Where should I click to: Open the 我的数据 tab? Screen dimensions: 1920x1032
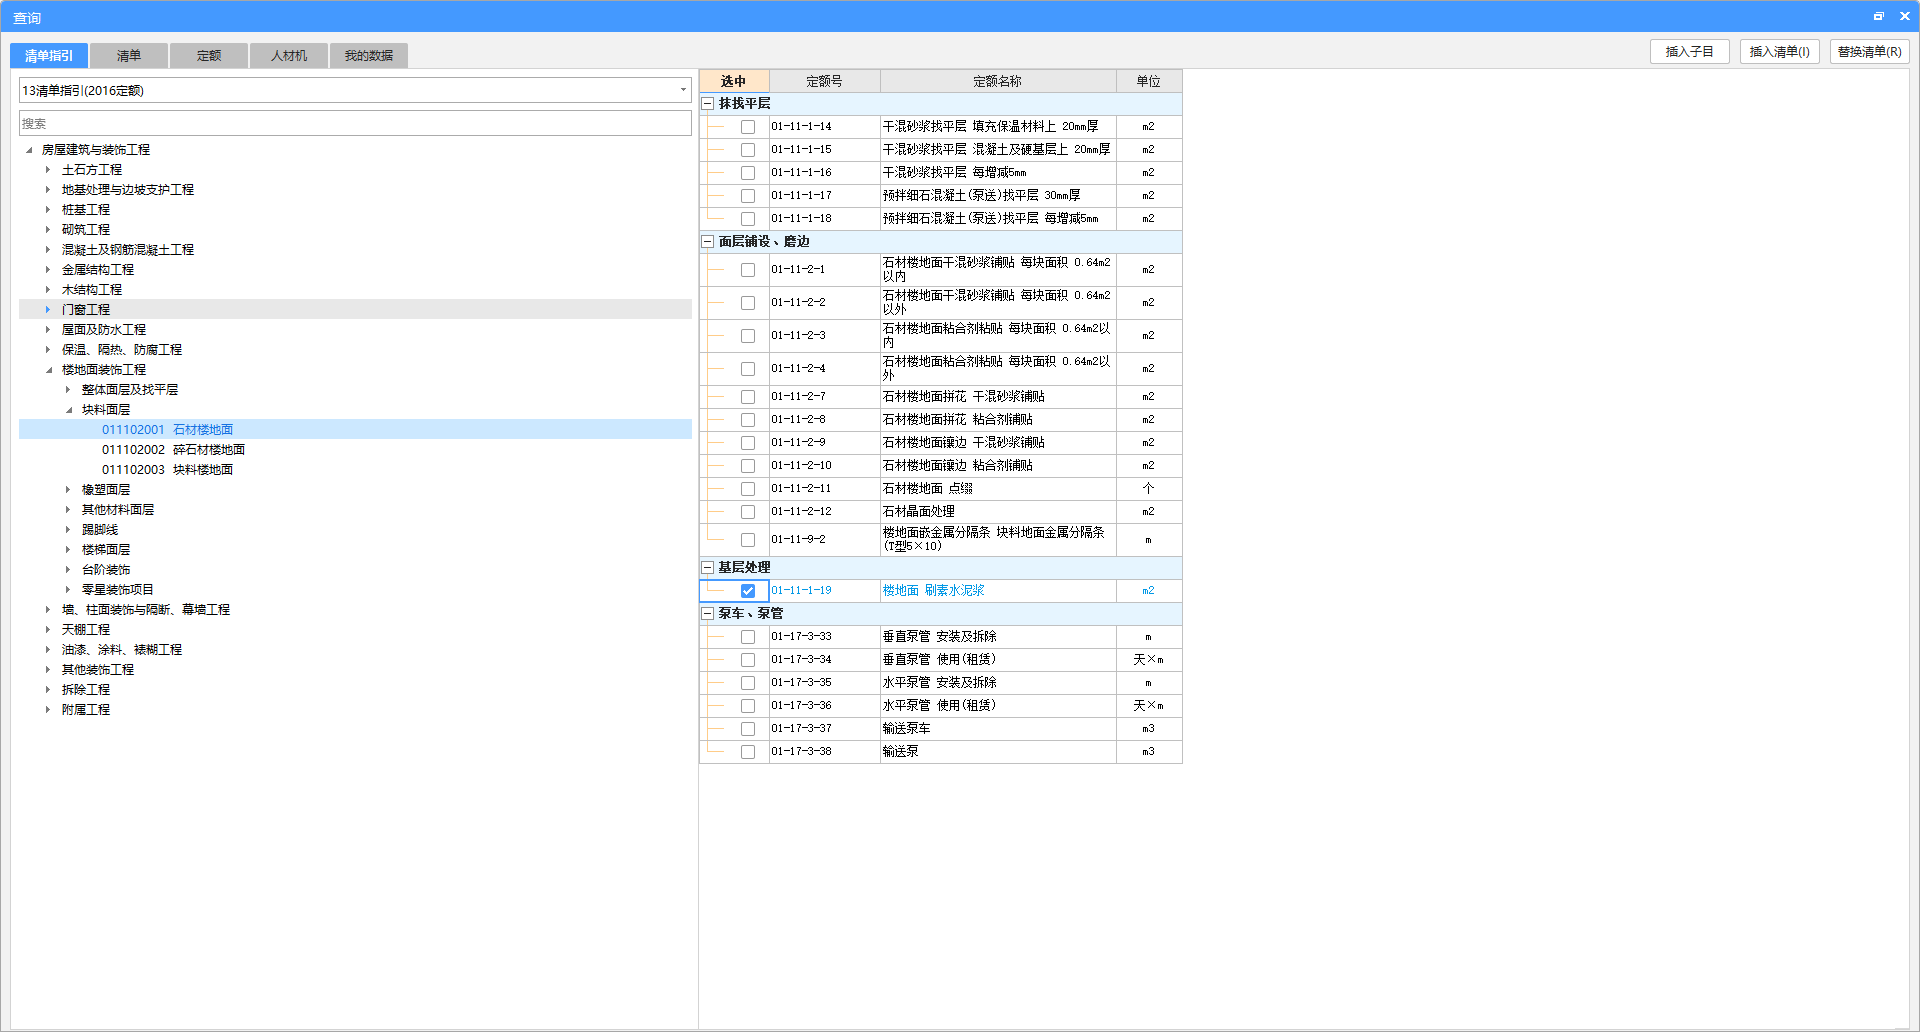[369, 56]
